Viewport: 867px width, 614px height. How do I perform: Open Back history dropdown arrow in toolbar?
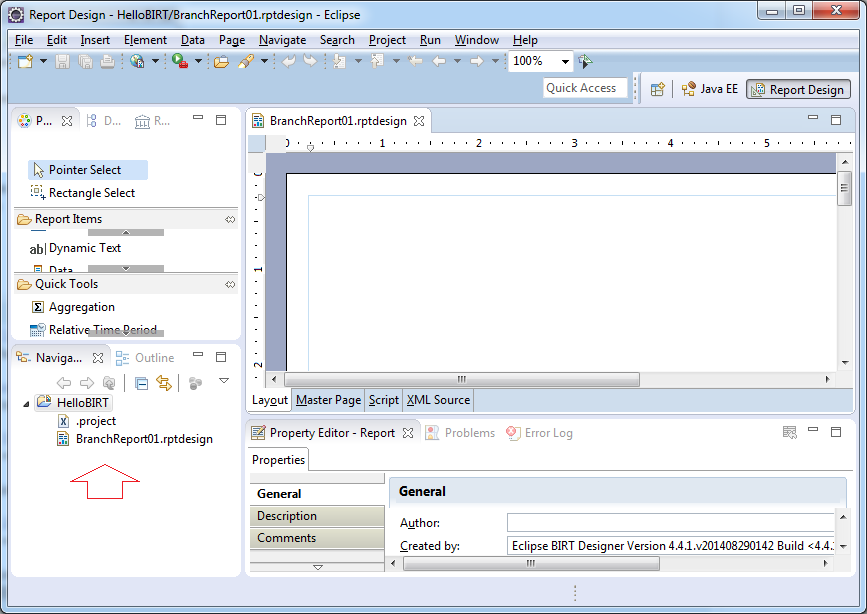pyautogui.click(x=457, y=61)
